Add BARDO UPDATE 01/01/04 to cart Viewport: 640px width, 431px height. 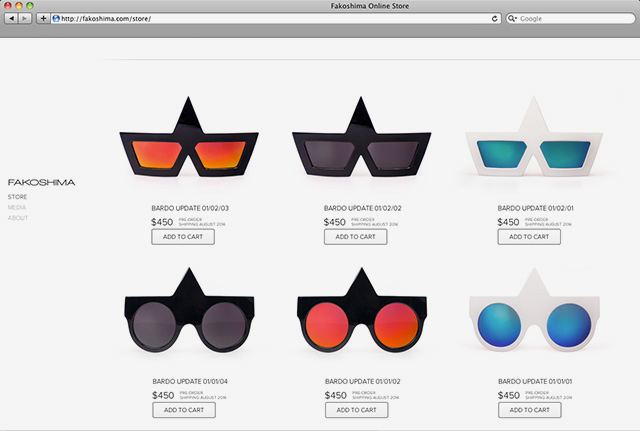(183, 410)
